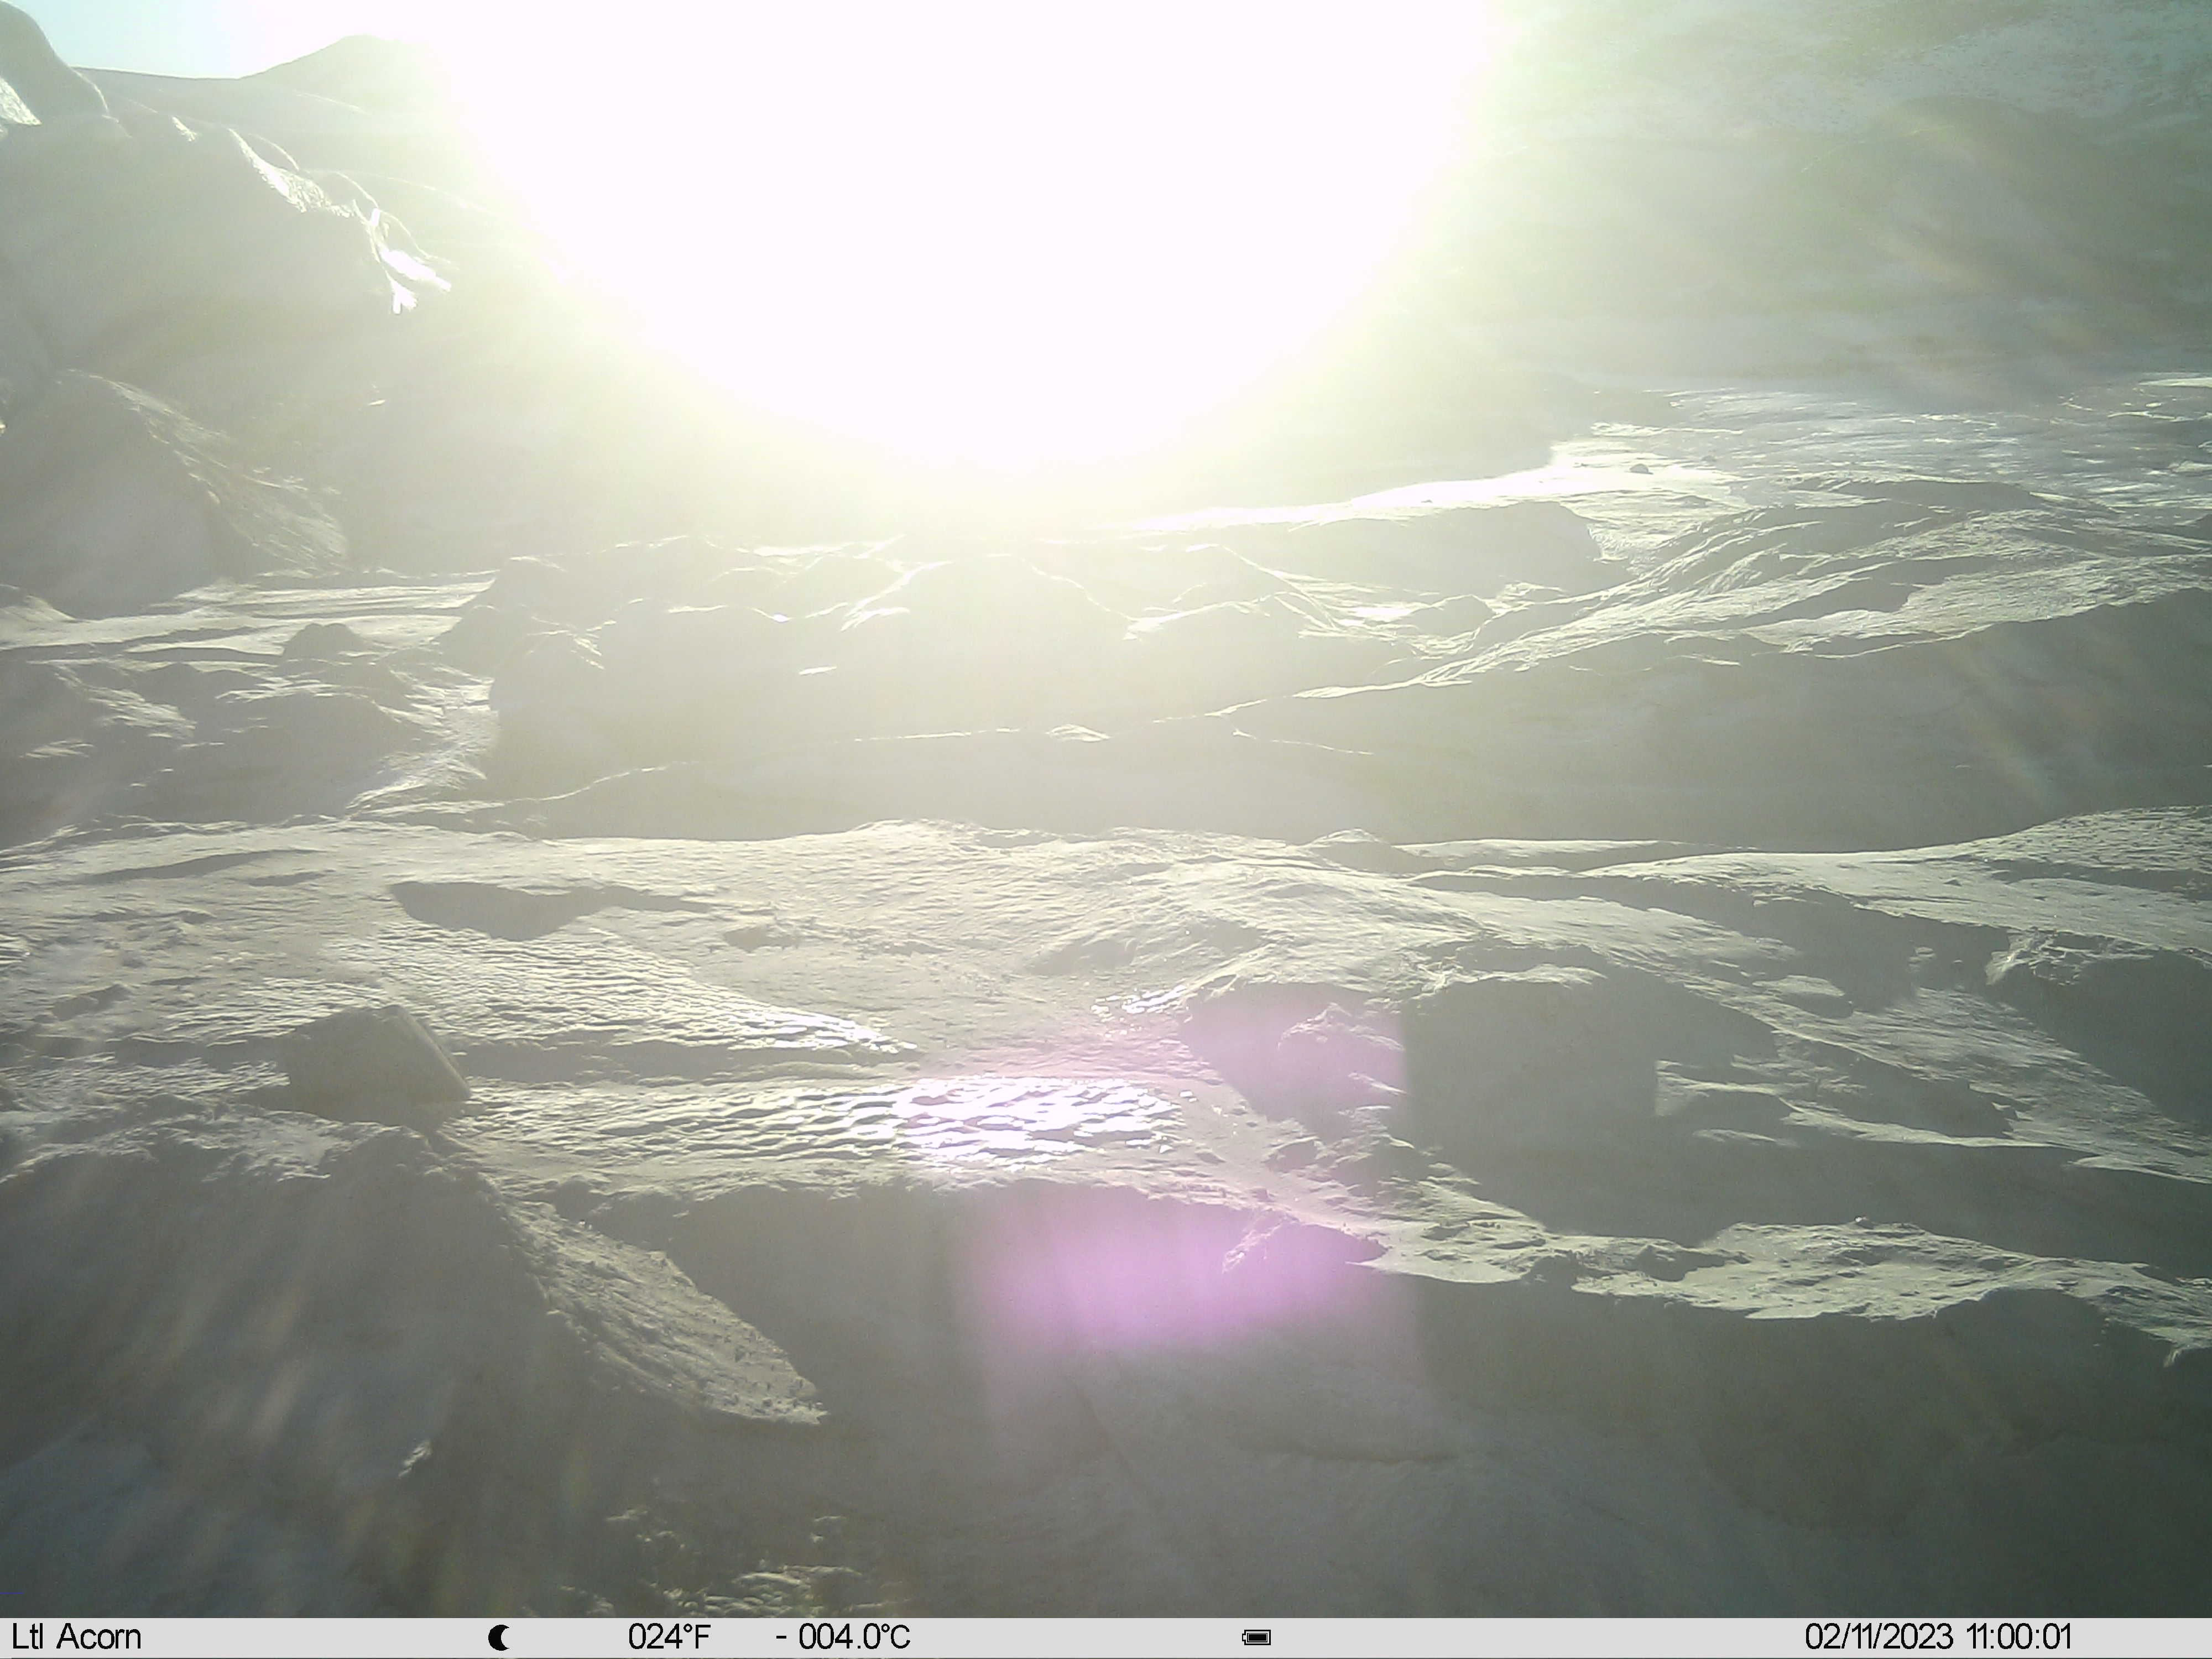
Task: Select the Ltl Acorn brand label
Action: tap(76, 1637)
